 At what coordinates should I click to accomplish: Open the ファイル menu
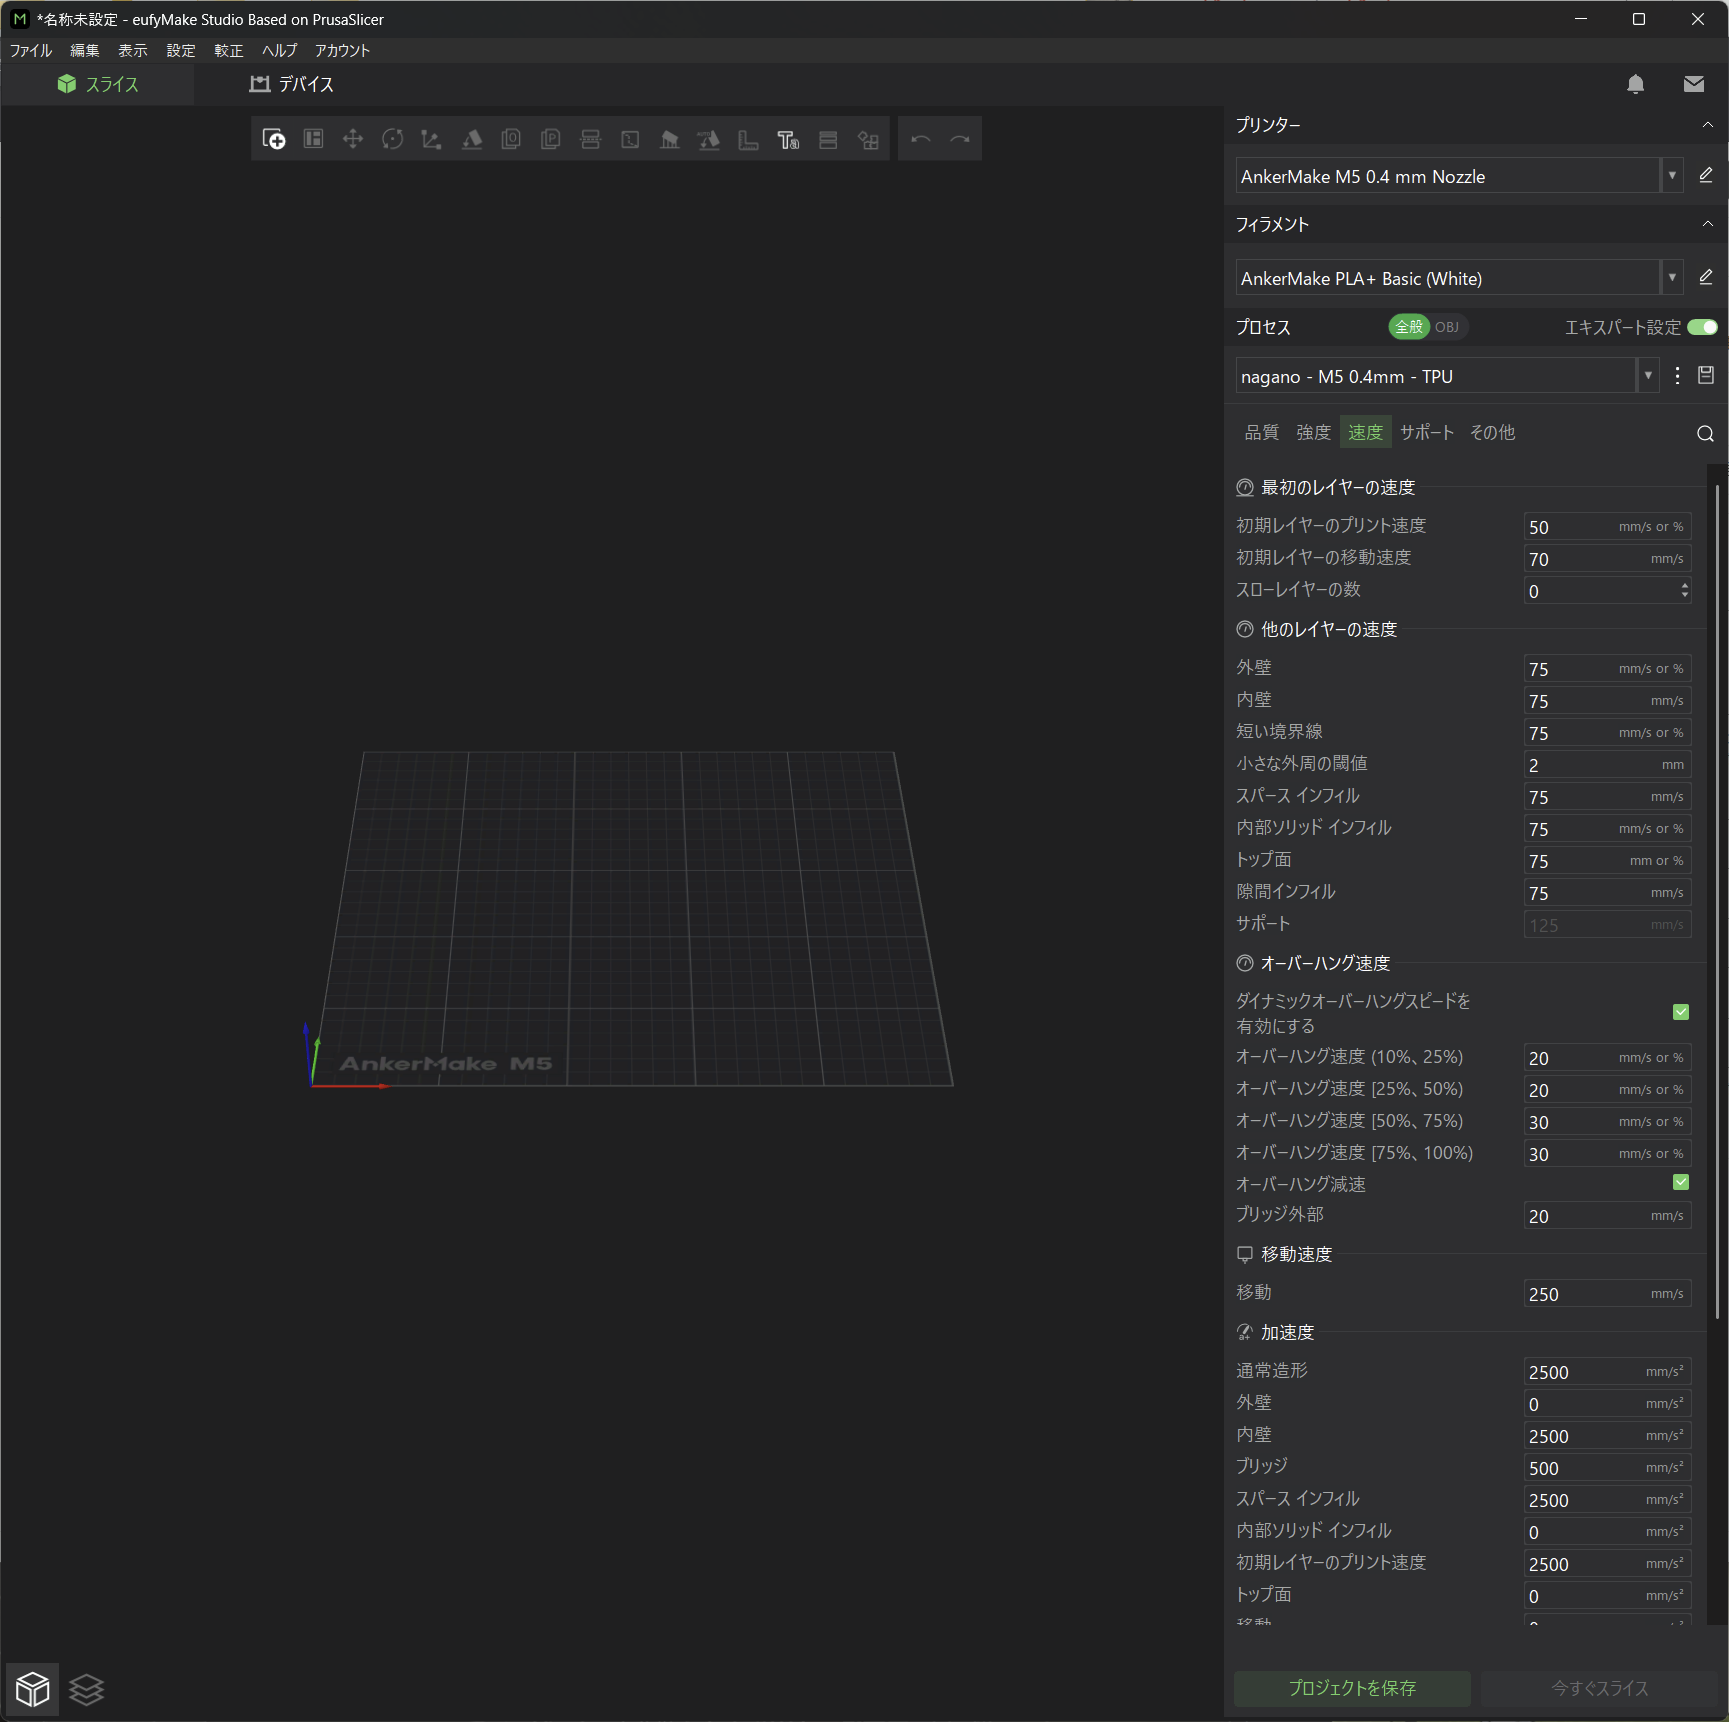(x=31, y=50)
